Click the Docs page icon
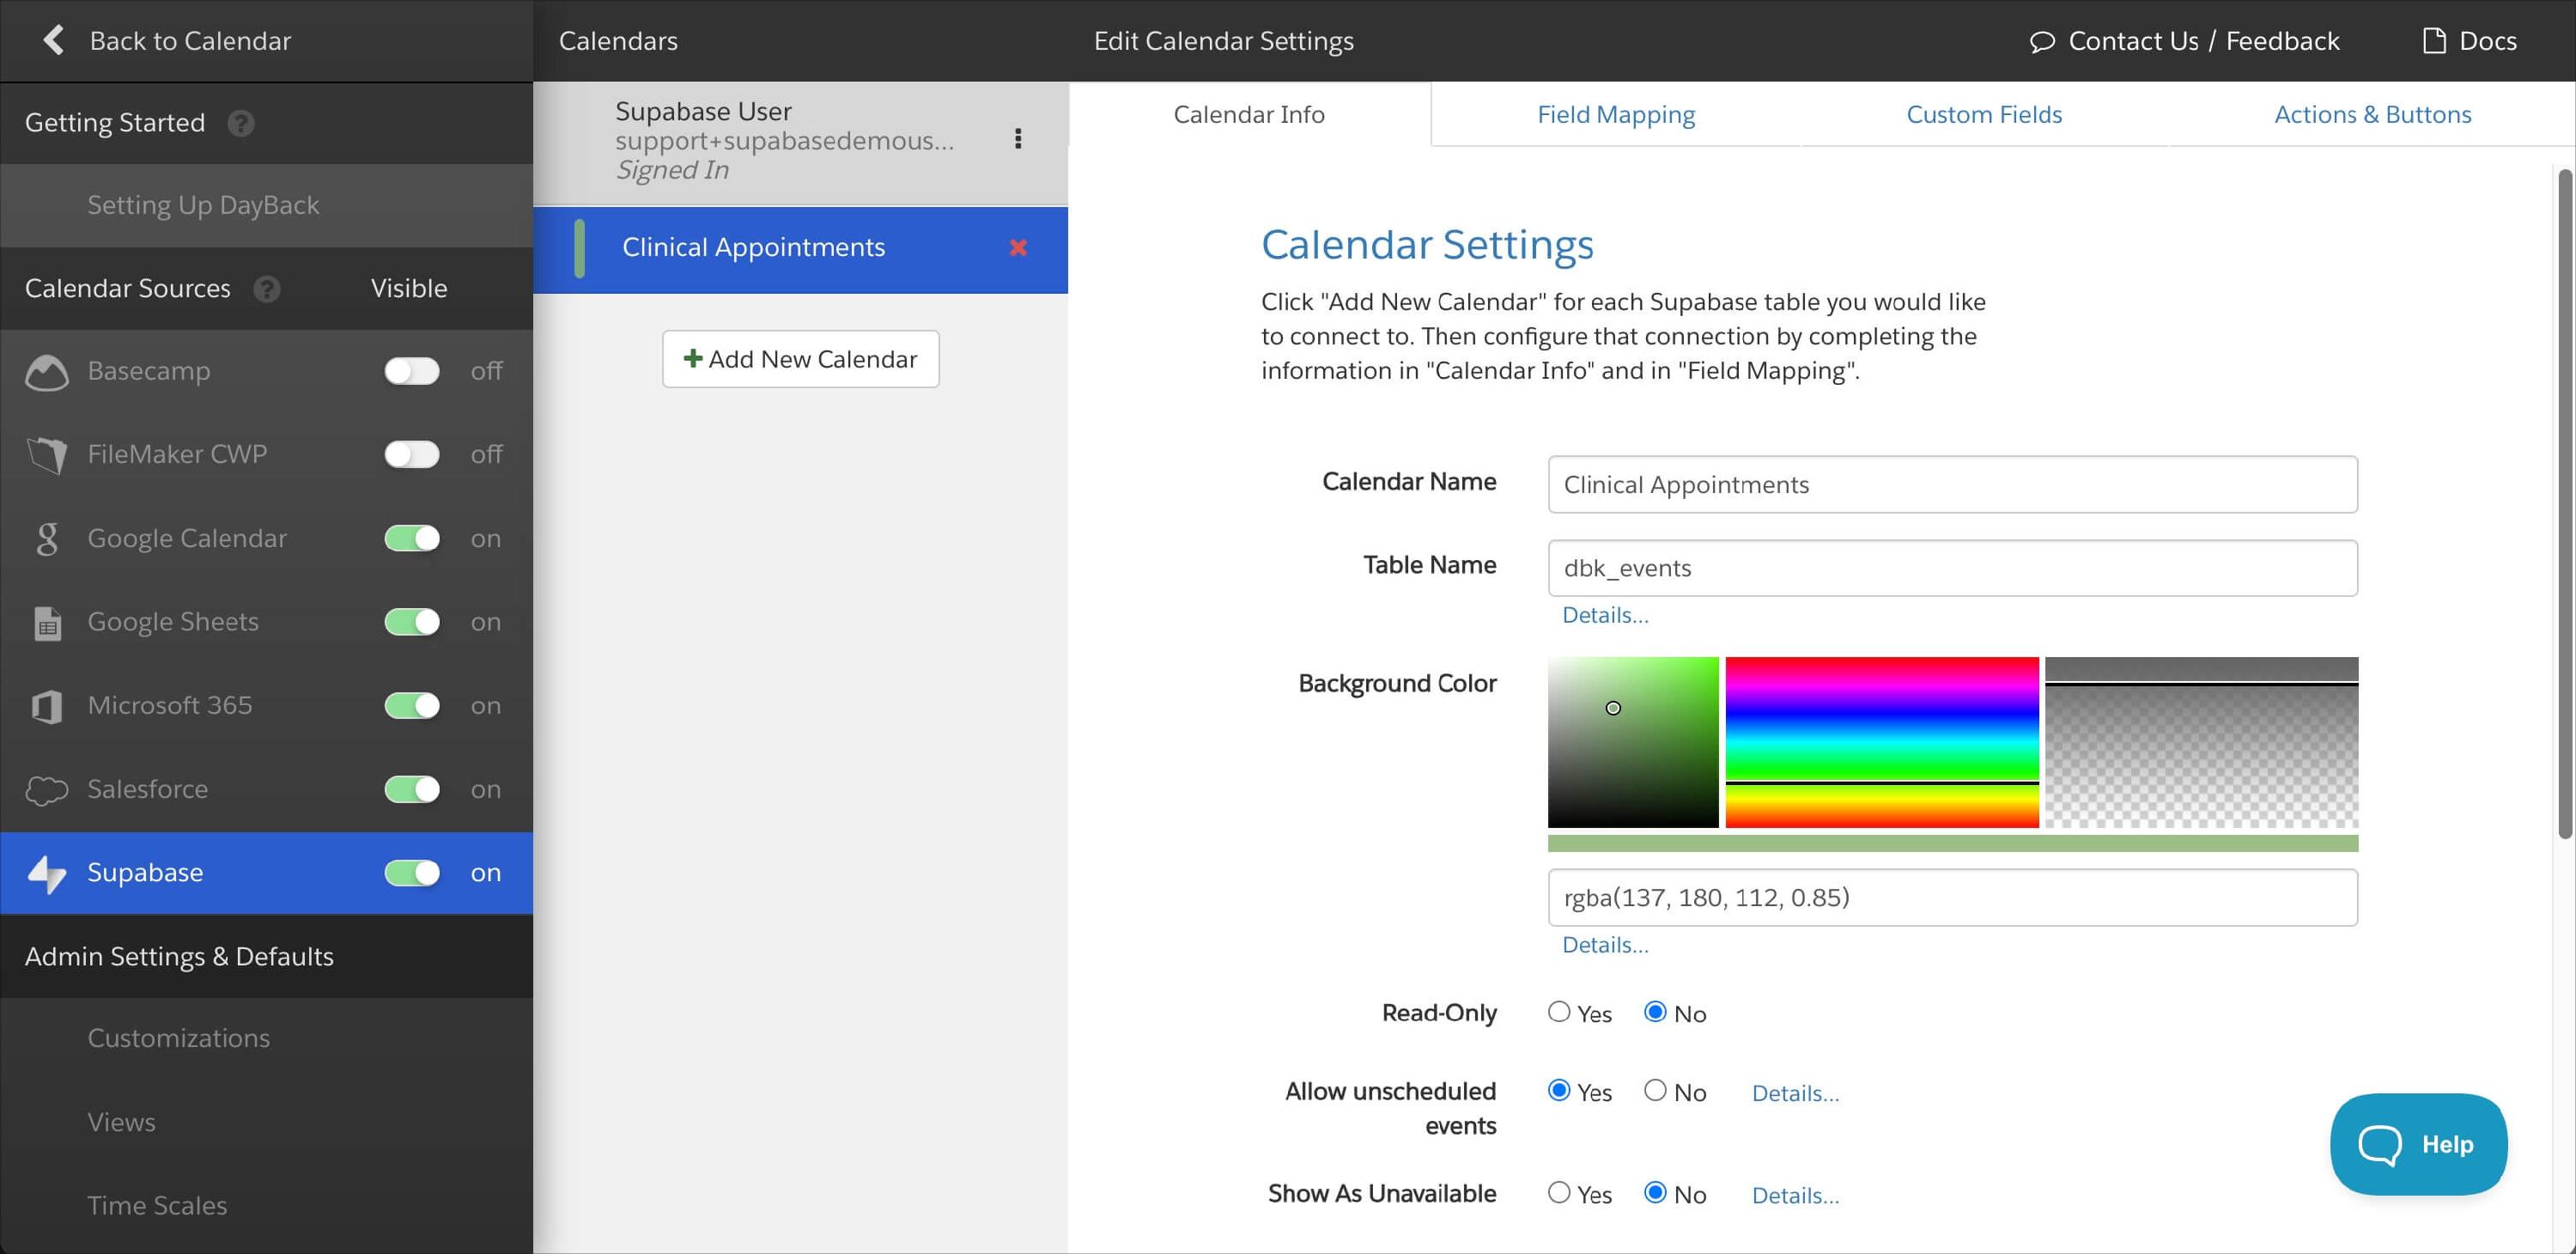2576x1254 pixels. click(2434, 40)
